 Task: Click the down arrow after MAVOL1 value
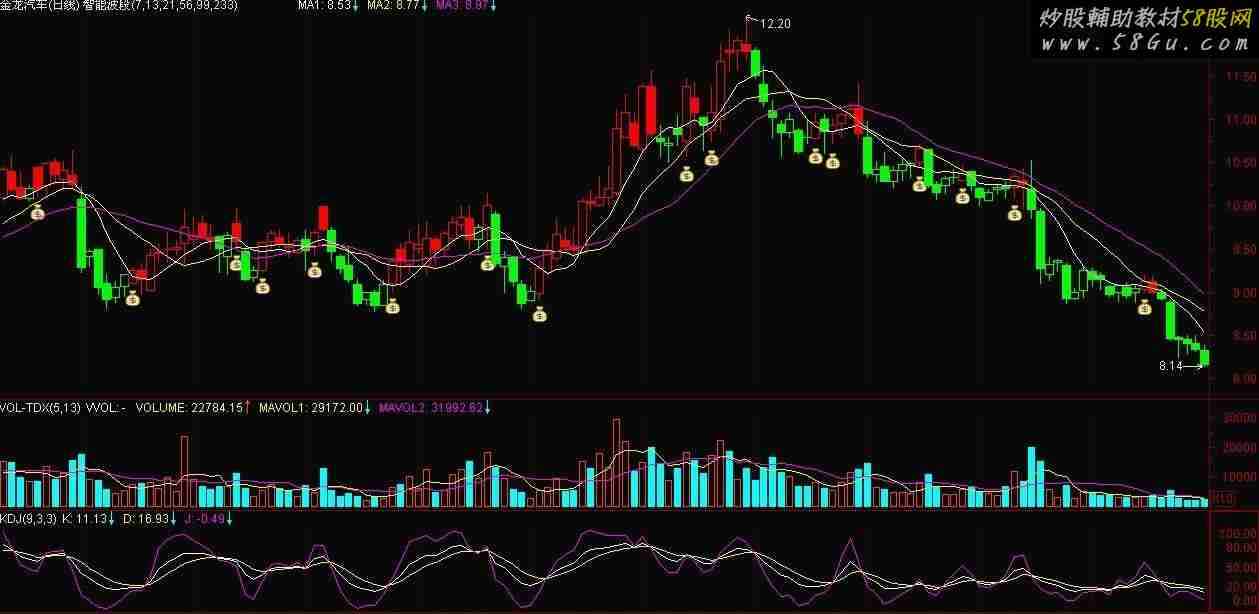click(x=367, y=408)
